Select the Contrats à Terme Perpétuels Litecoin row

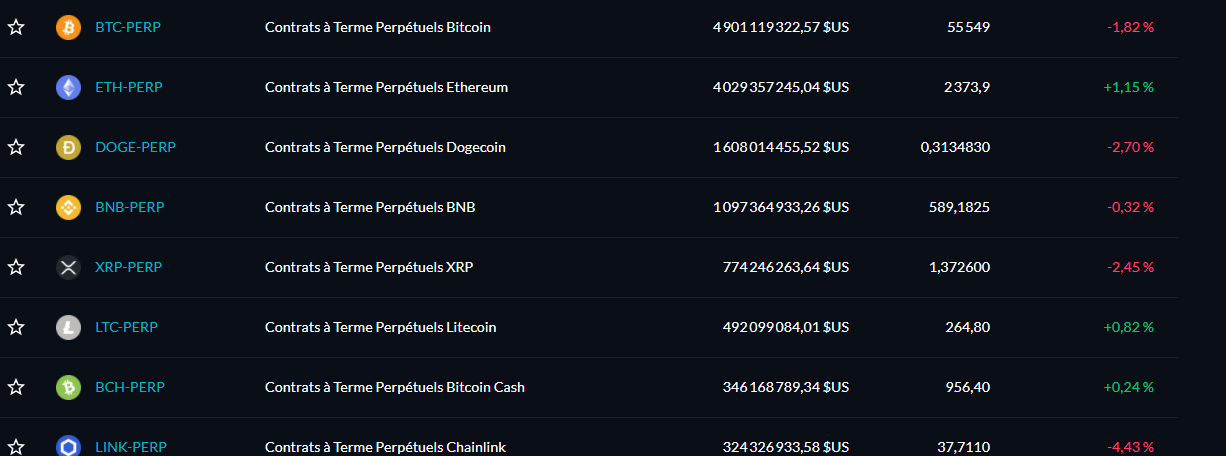590,327
